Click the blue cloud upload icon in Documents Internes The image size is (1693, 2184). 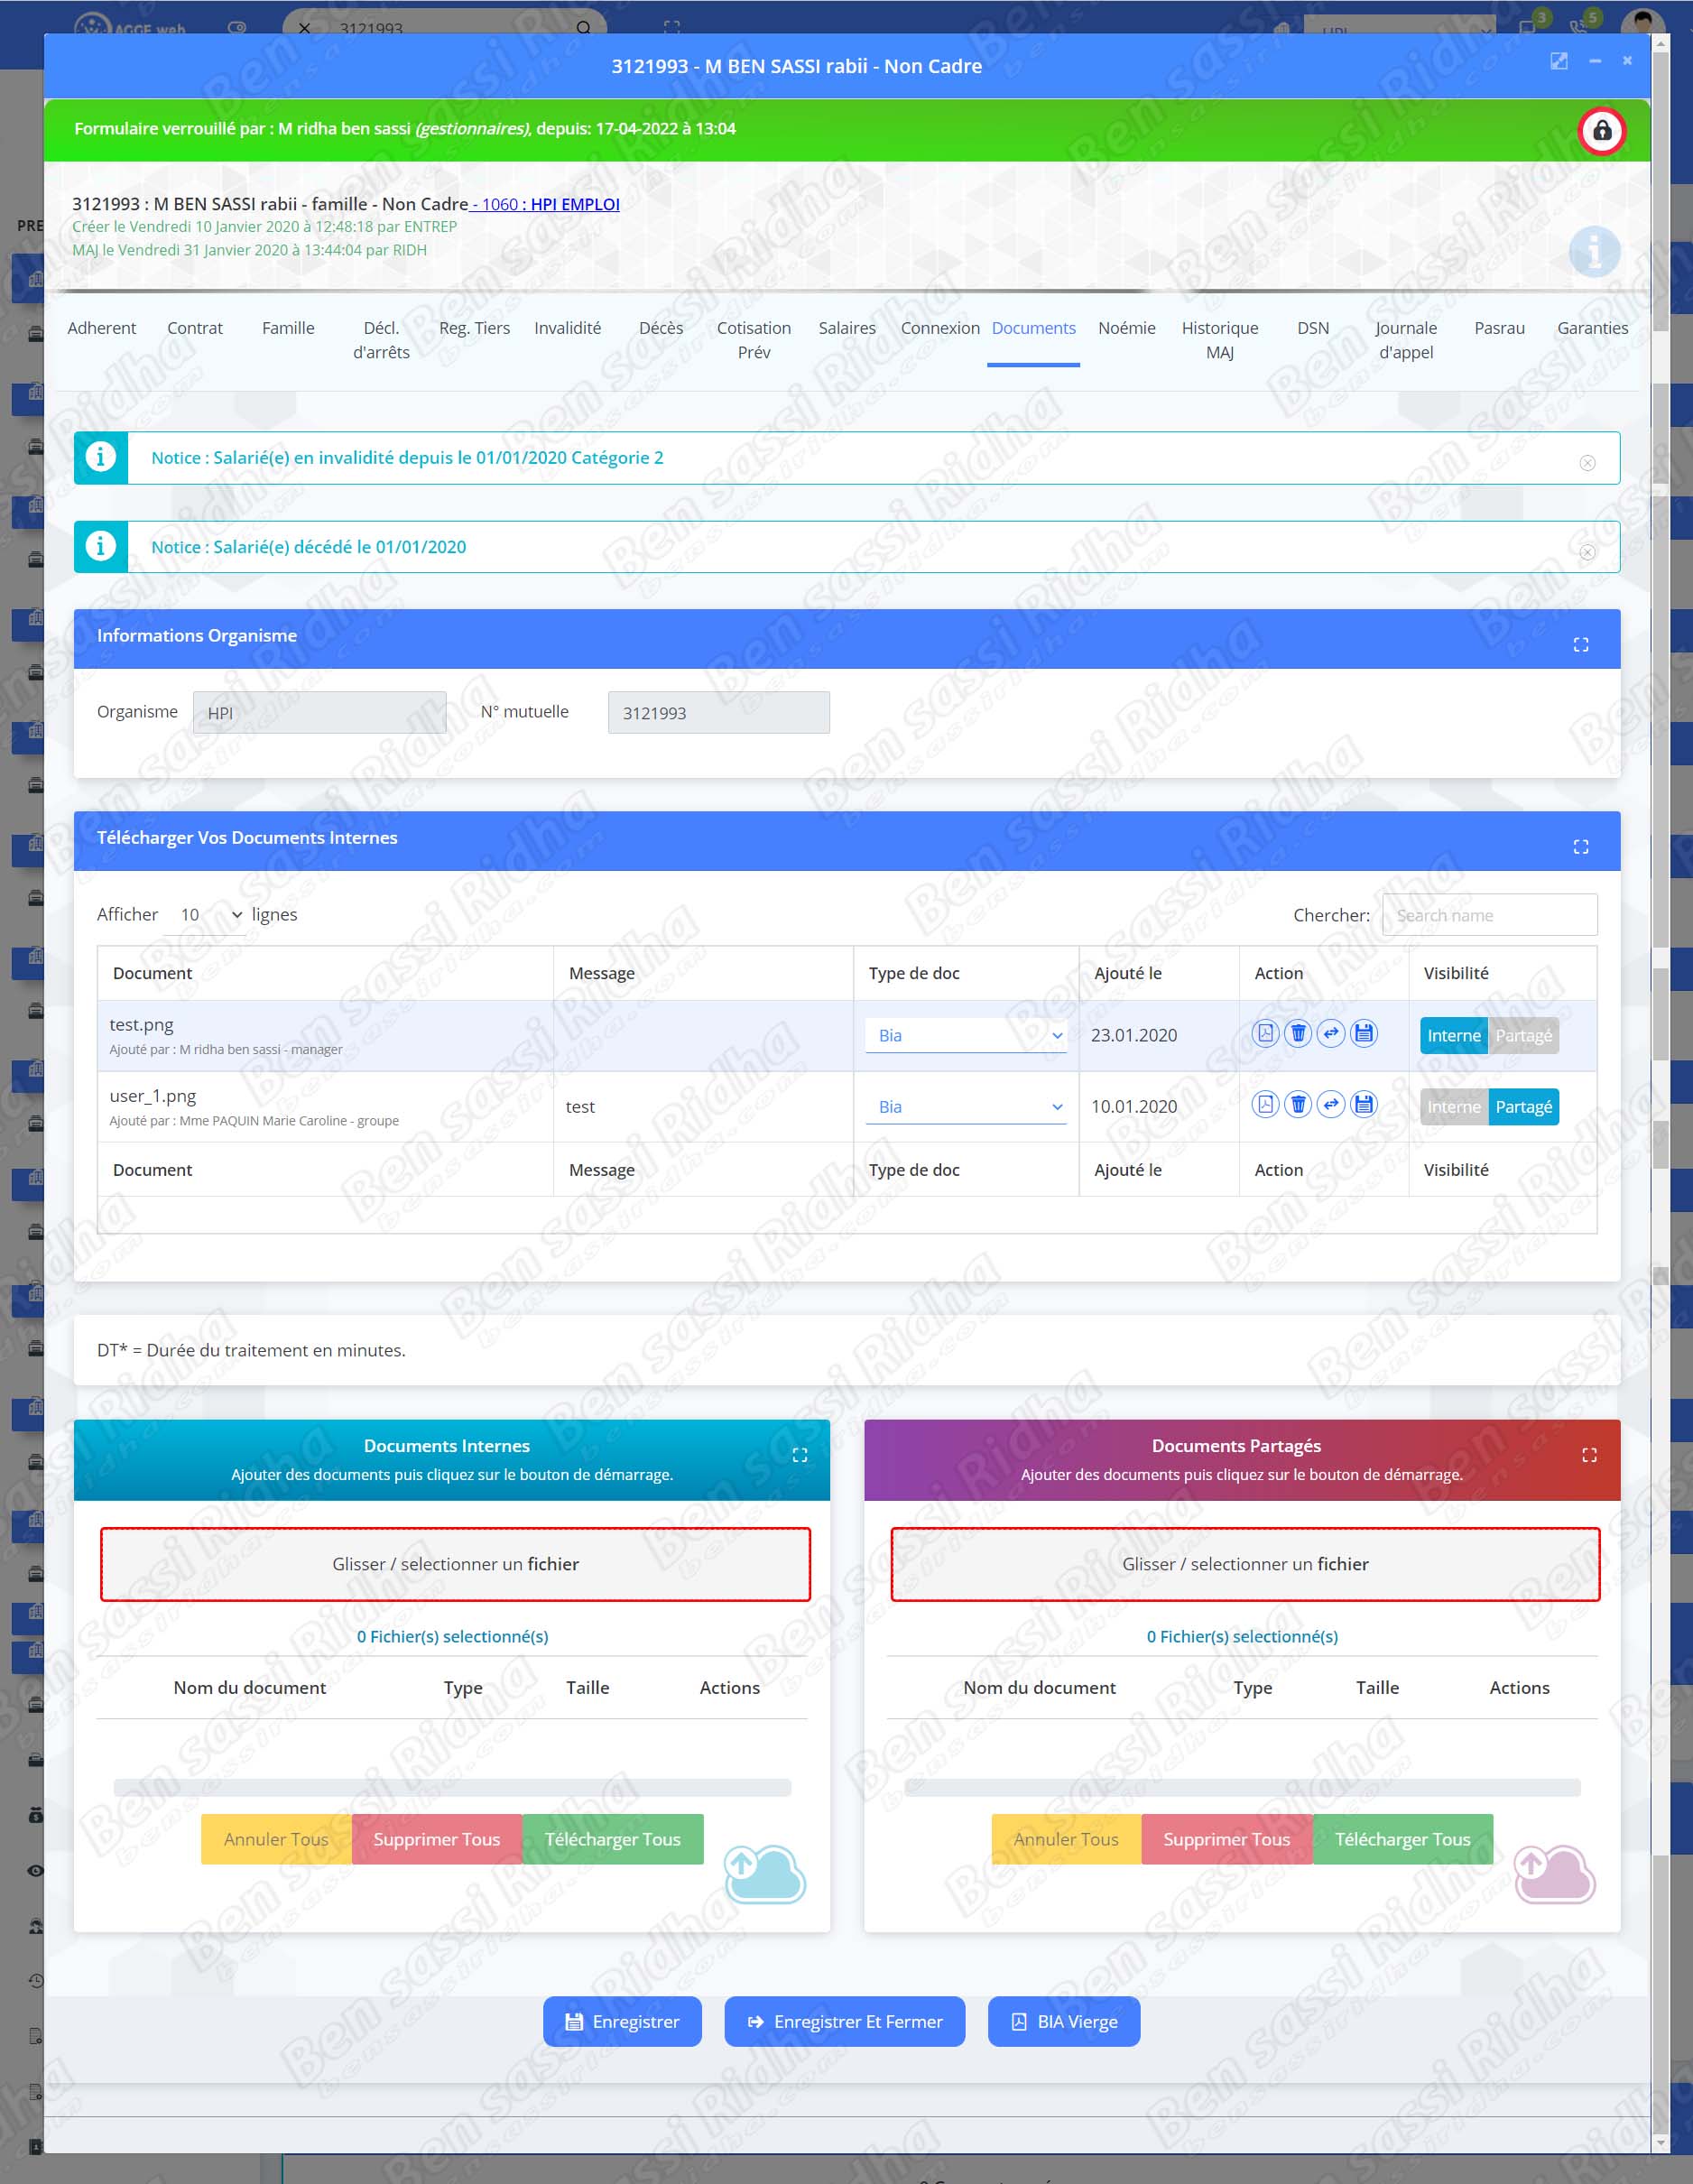(x=764, y=1873)
